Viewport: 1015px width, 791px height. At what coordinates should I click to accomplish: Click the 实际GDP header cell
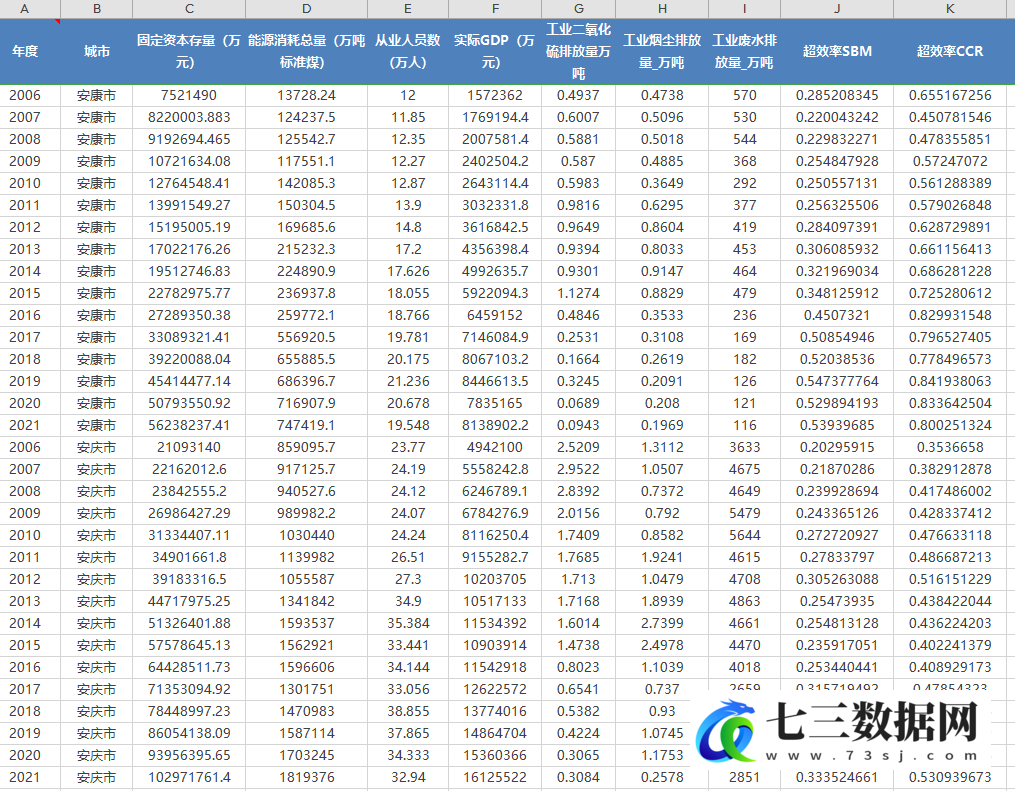(495, 51)
